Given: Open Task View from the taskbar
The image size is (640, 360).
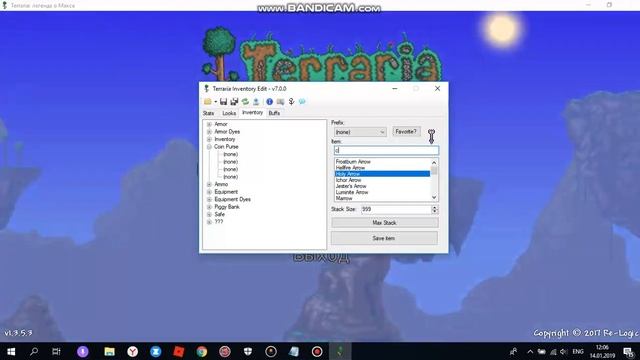Looking at the screenshot, I should point(56,351).
